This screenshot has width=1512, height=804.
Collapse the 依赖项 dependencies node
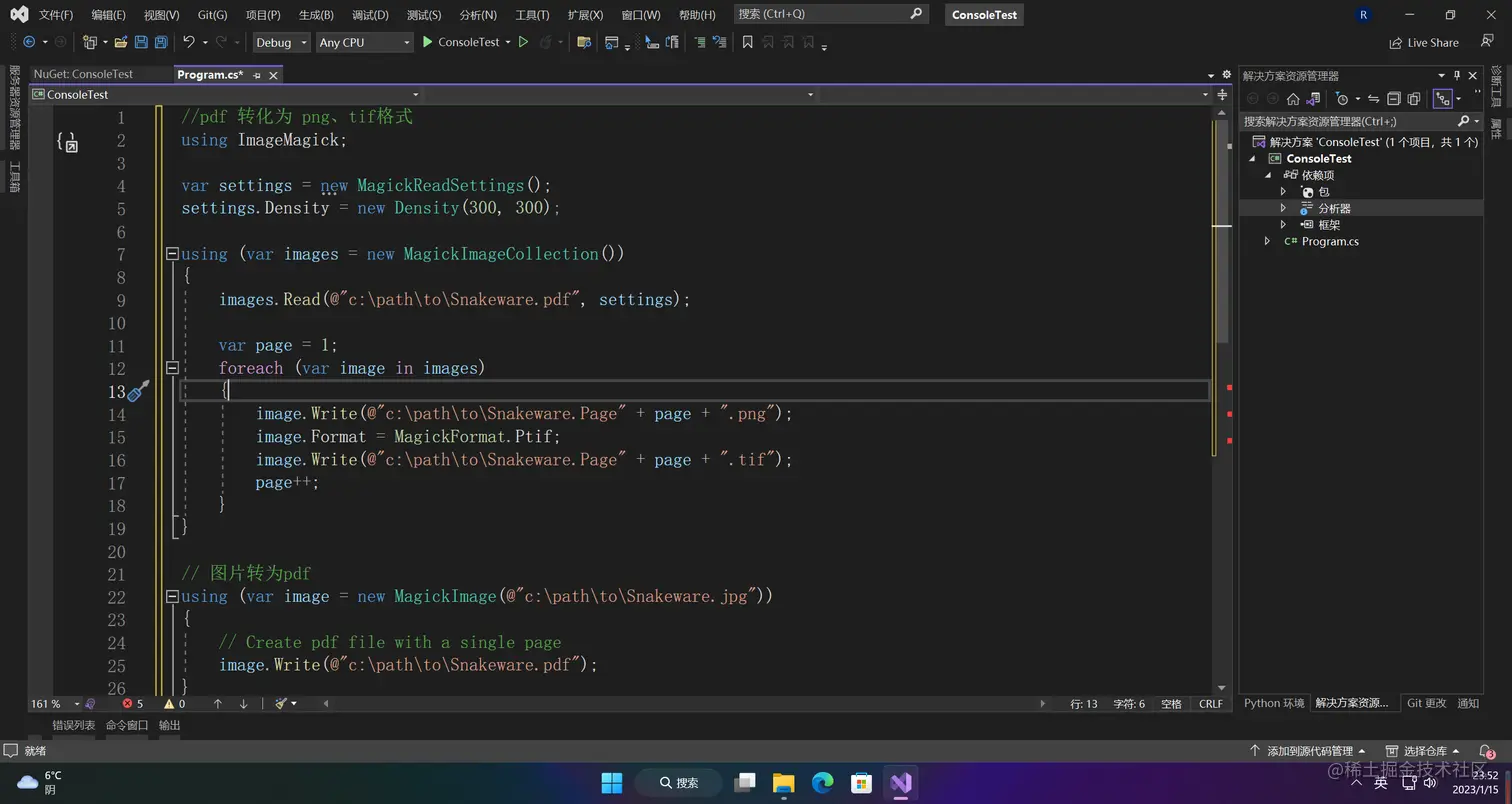click(x=1268, y=175)
